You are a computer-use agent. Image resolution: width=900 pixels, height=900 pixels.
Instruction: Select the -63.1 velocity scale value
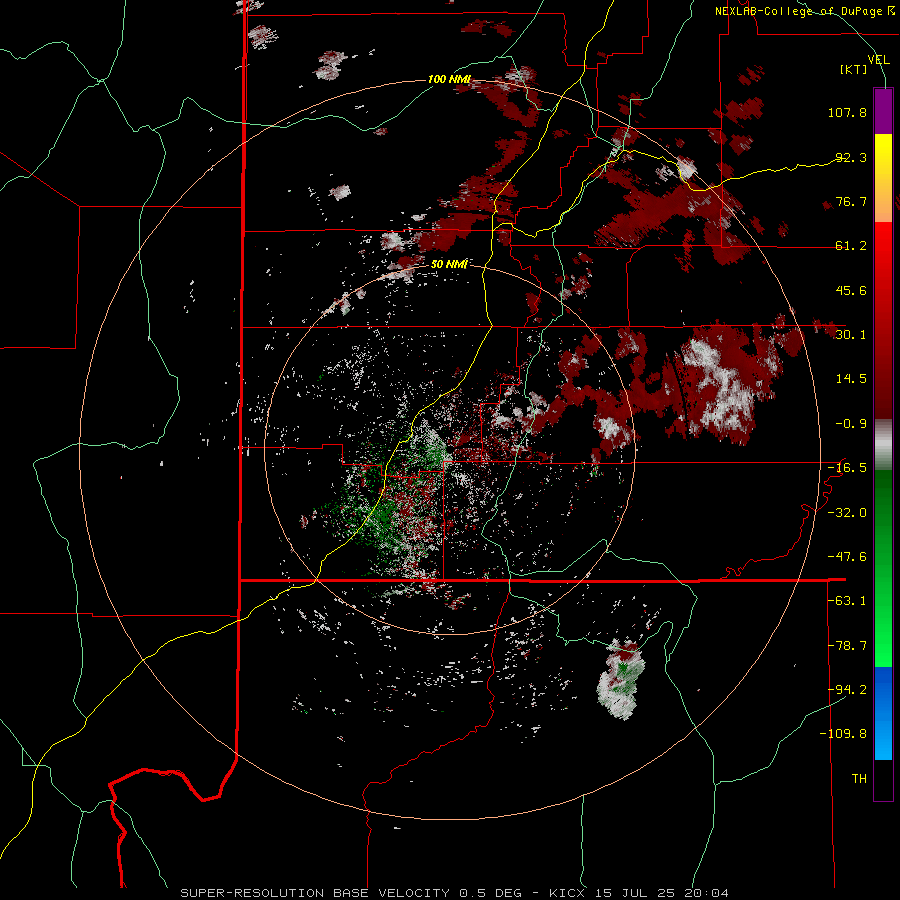click(x=847, y=601)
